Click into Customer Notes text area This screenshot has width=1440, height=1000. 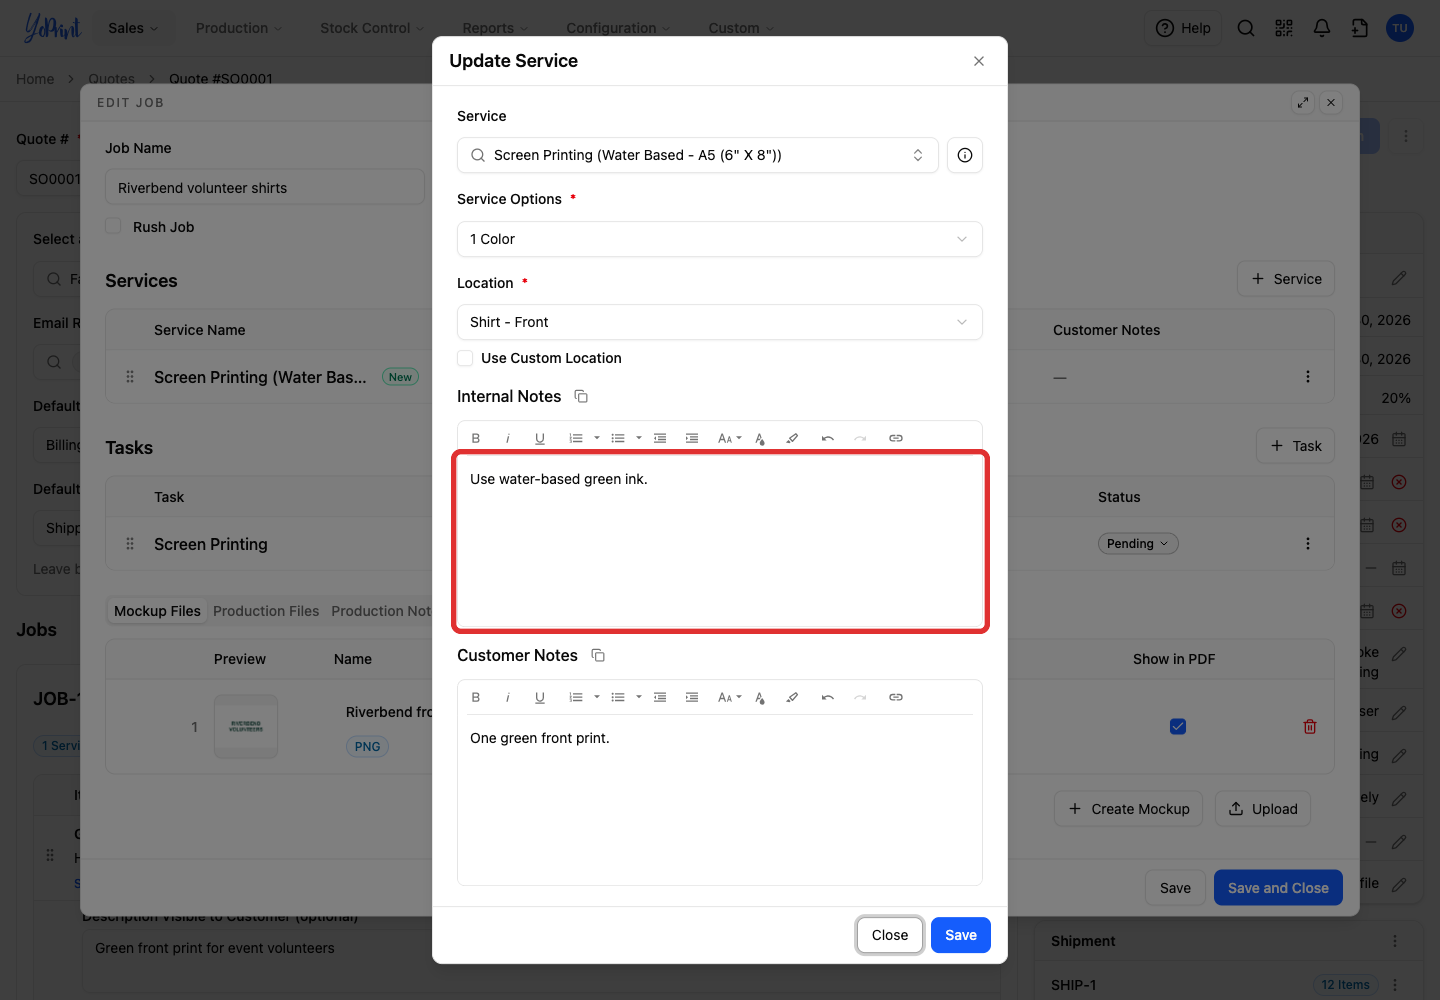pyautogui.click(x=720, y=800)
